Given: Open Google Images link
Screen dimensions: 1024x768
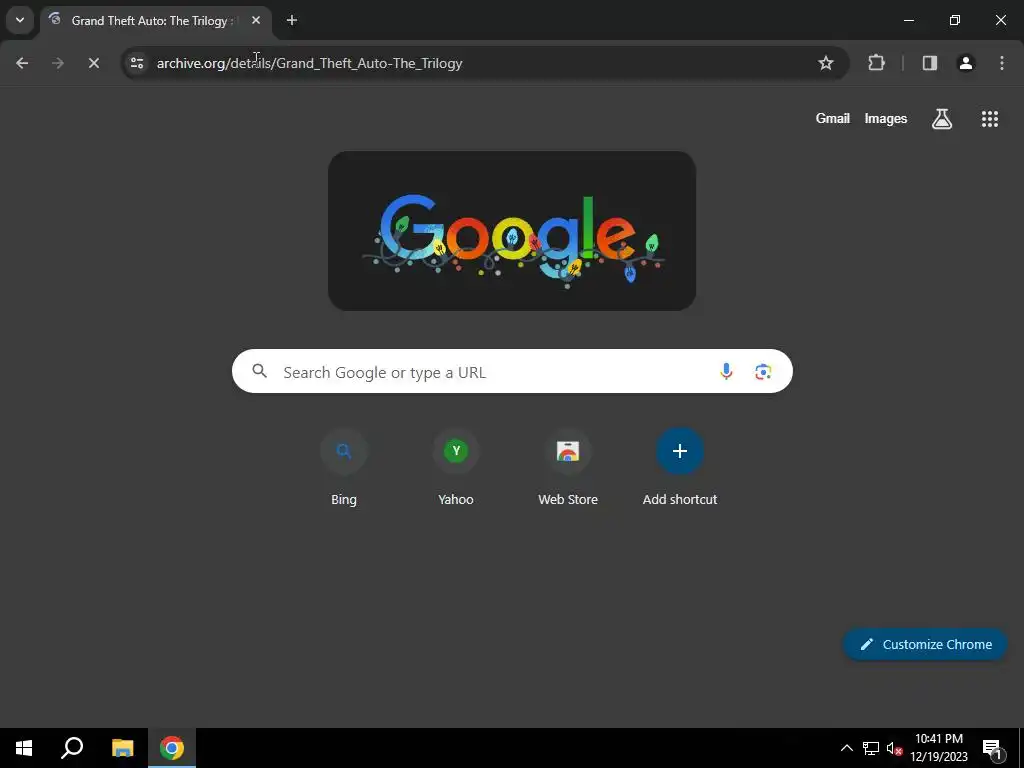Looking at the screenshot, I should [886, 118].
